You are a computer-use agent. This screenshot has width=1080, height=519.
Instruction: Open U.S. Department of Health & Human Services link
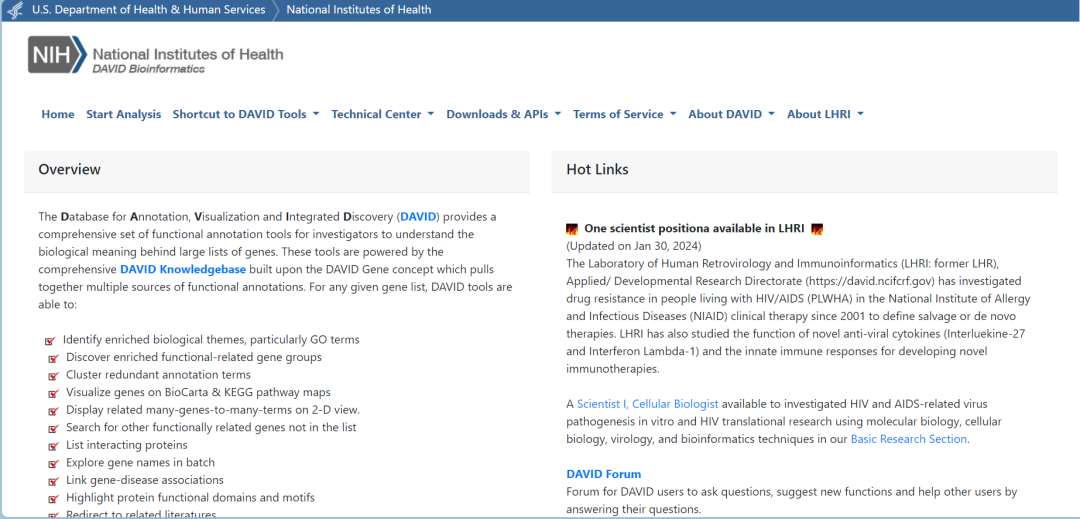tap(148, 10)
